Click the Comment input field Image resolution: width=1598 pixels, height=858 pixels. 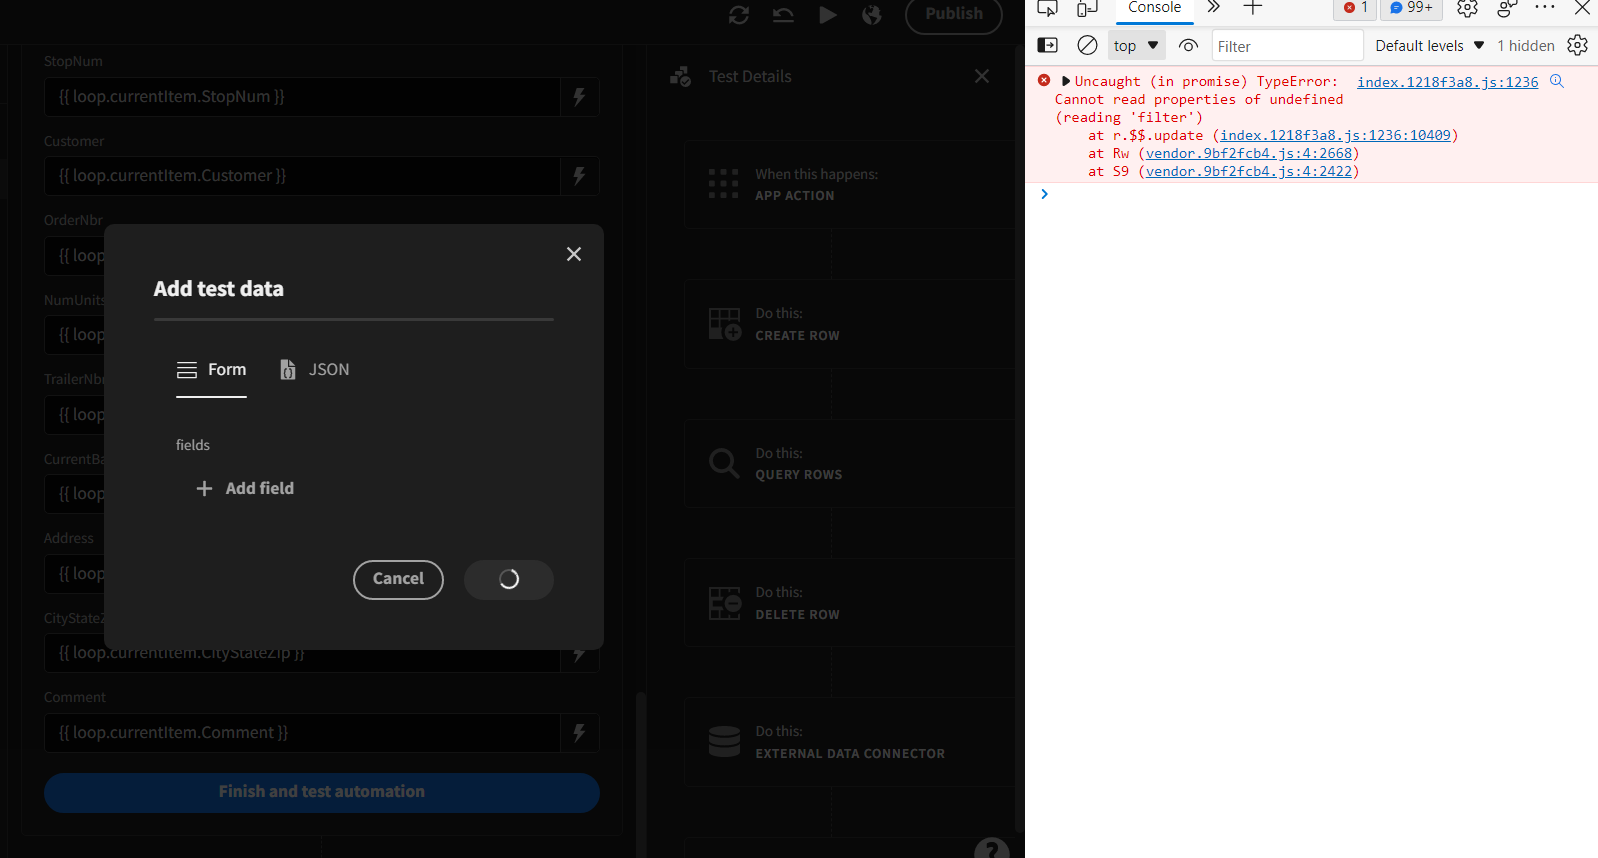(x=302, y=733)
